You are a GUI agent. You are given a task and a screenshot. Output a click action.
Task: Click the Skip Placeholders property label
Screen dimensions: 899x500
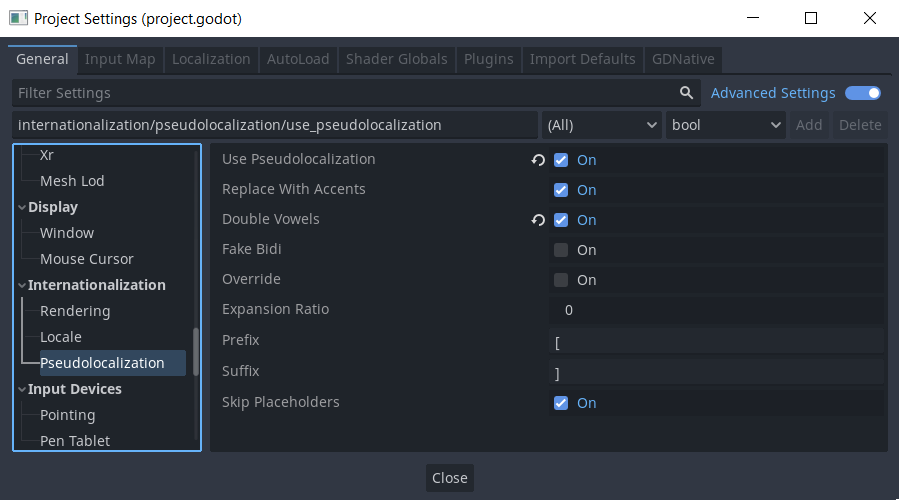(x=280, y=402)
